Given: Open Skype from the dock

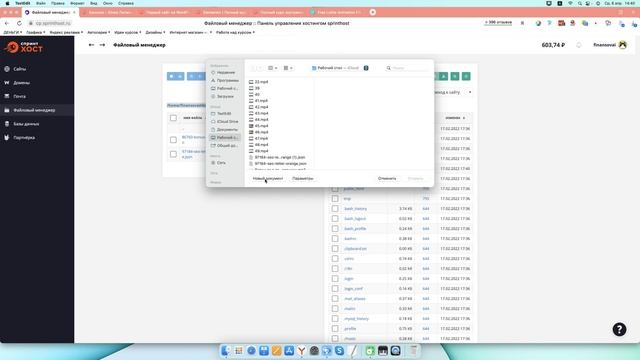Looking at the screenshot, I should (339, 351).
